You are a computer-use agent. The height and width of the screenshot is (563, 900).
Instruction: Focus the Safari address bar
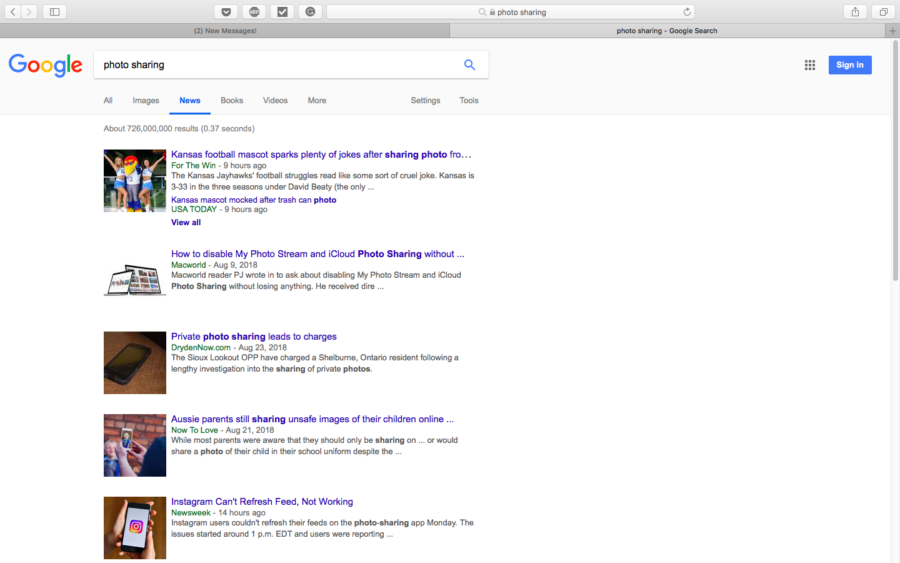pyautogui.click(x=511, y=11)
